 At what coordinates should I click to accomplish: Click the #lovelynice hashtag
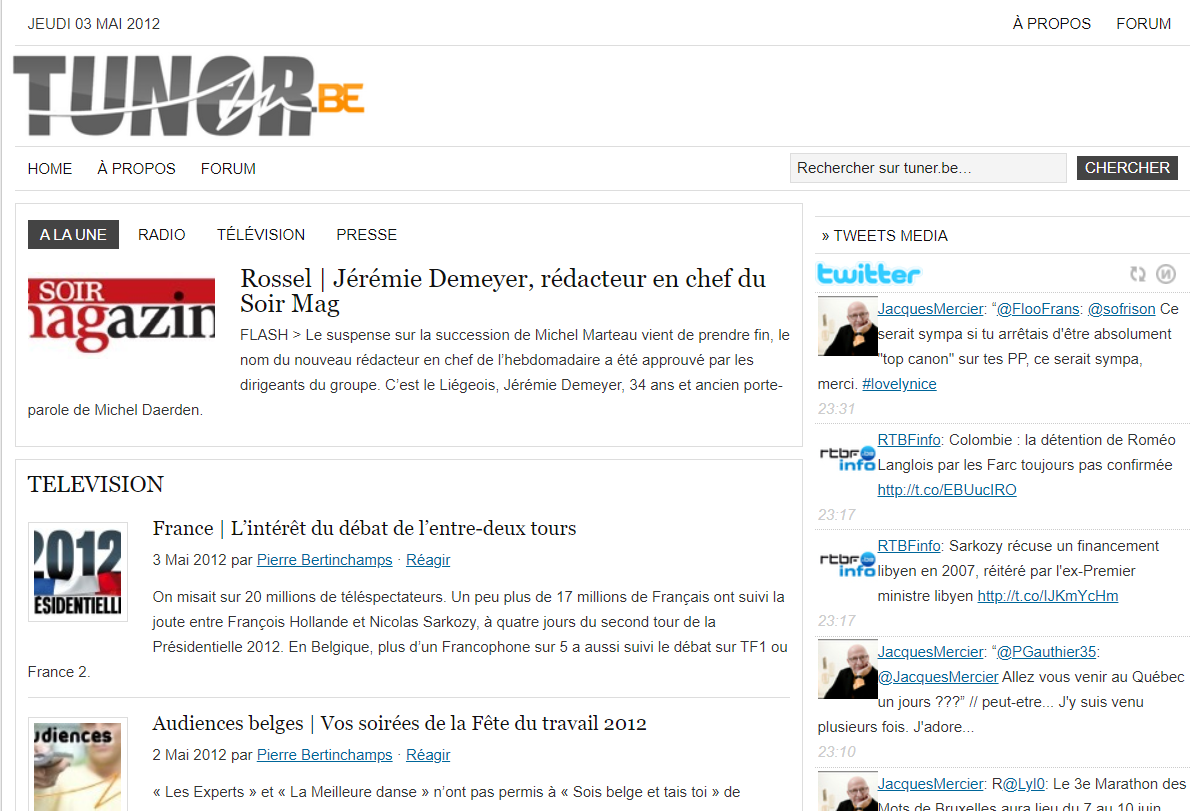[899, 384]
